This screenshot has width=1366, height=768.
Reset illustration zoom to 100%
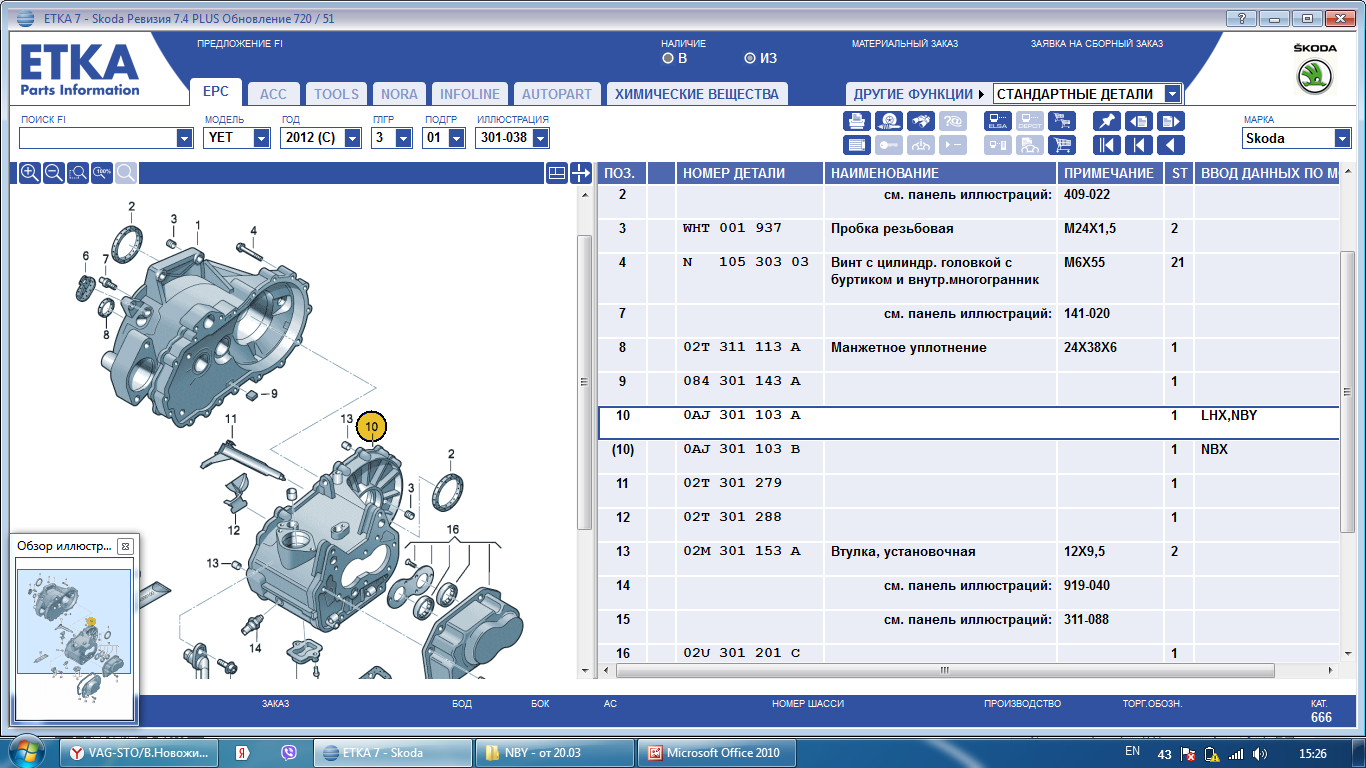coord(102,173)
